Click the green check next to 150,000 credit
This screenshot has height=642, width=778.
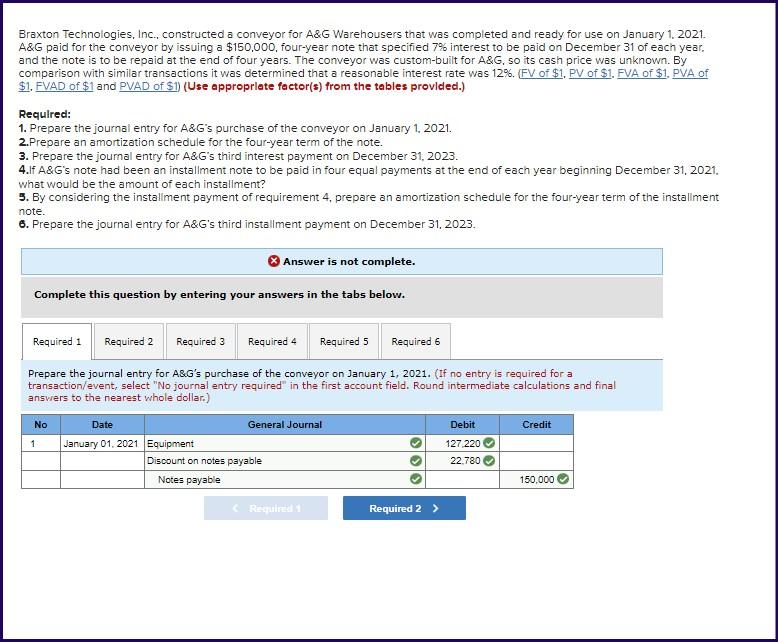(563, 479)
